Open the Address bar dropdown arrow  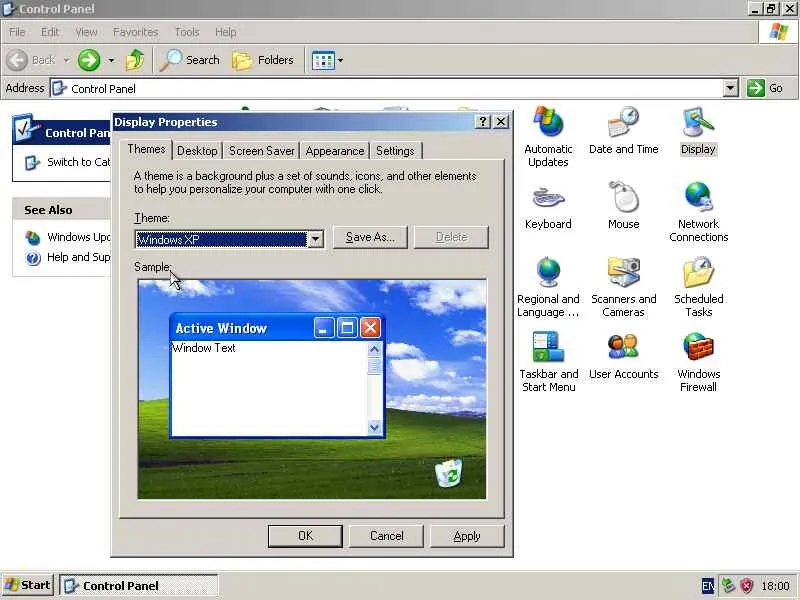[x=731, y=88]
